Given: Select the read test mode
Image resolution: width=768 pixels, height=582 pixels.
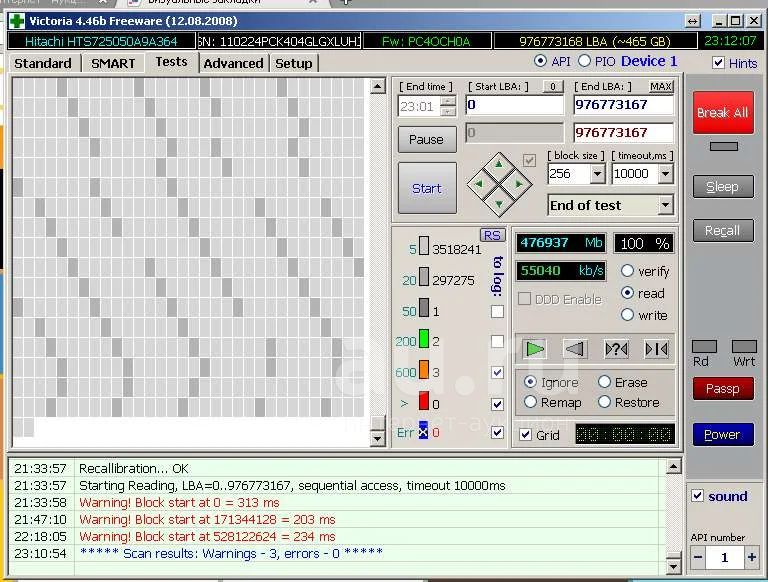Looking at the screenshot, I should coord(627,293).
